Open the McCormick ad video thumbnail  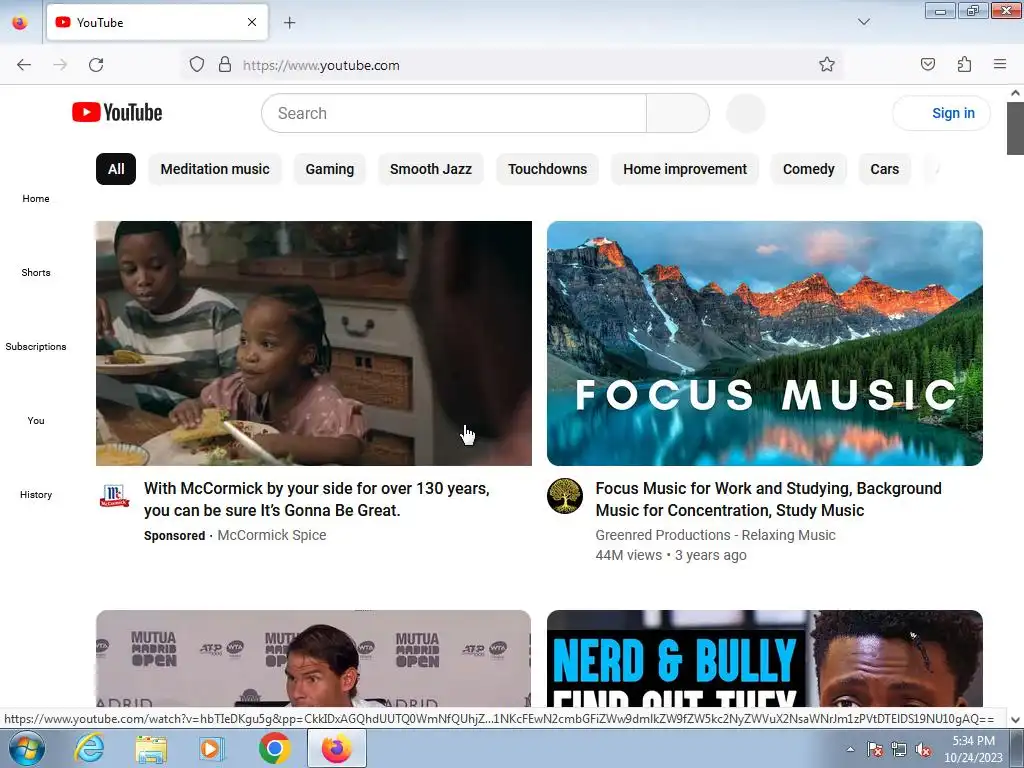(313, 344)
